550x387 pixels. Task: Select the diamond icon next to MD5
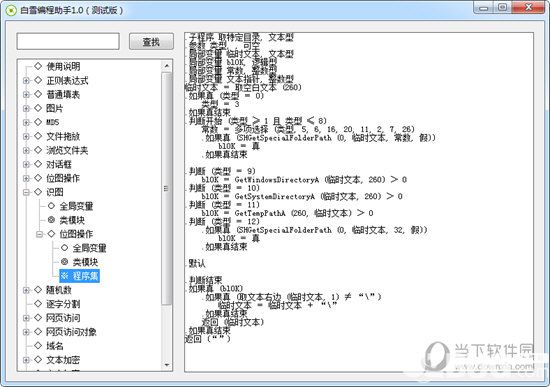(38, 122)
